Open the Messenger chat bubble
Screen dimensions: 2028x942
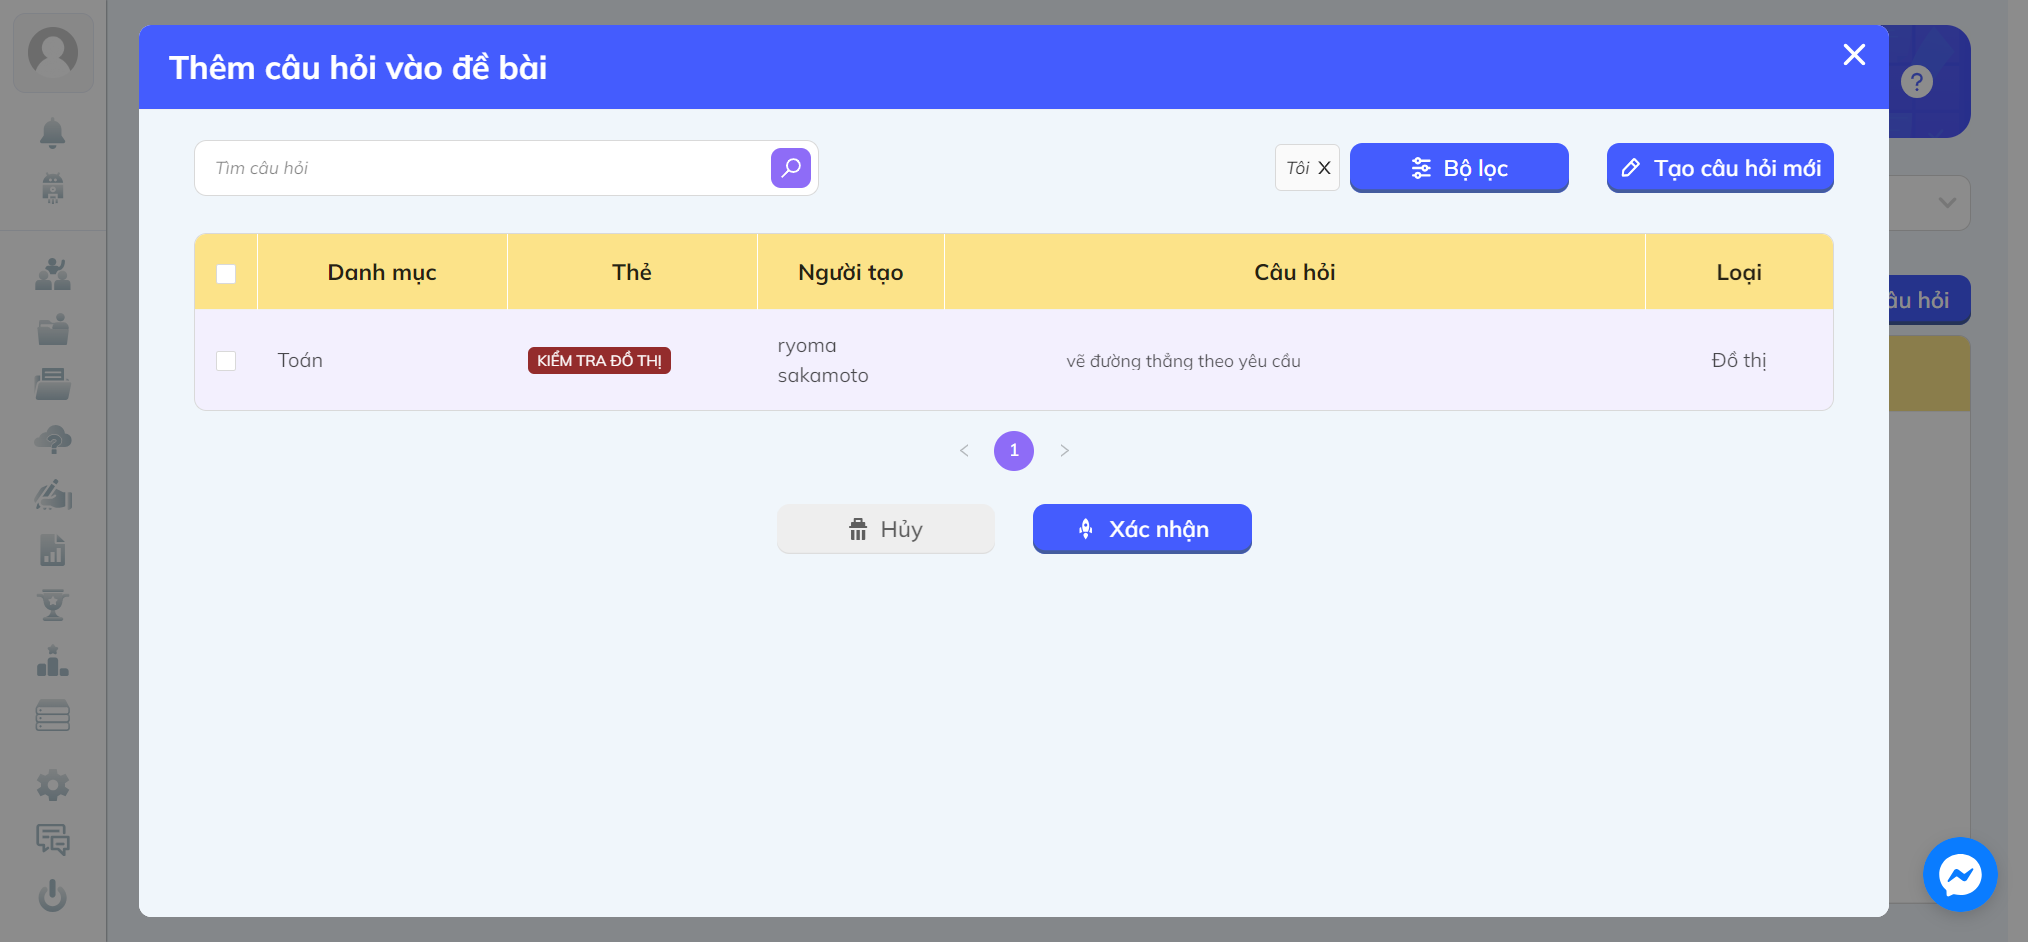pos(1960,875)
